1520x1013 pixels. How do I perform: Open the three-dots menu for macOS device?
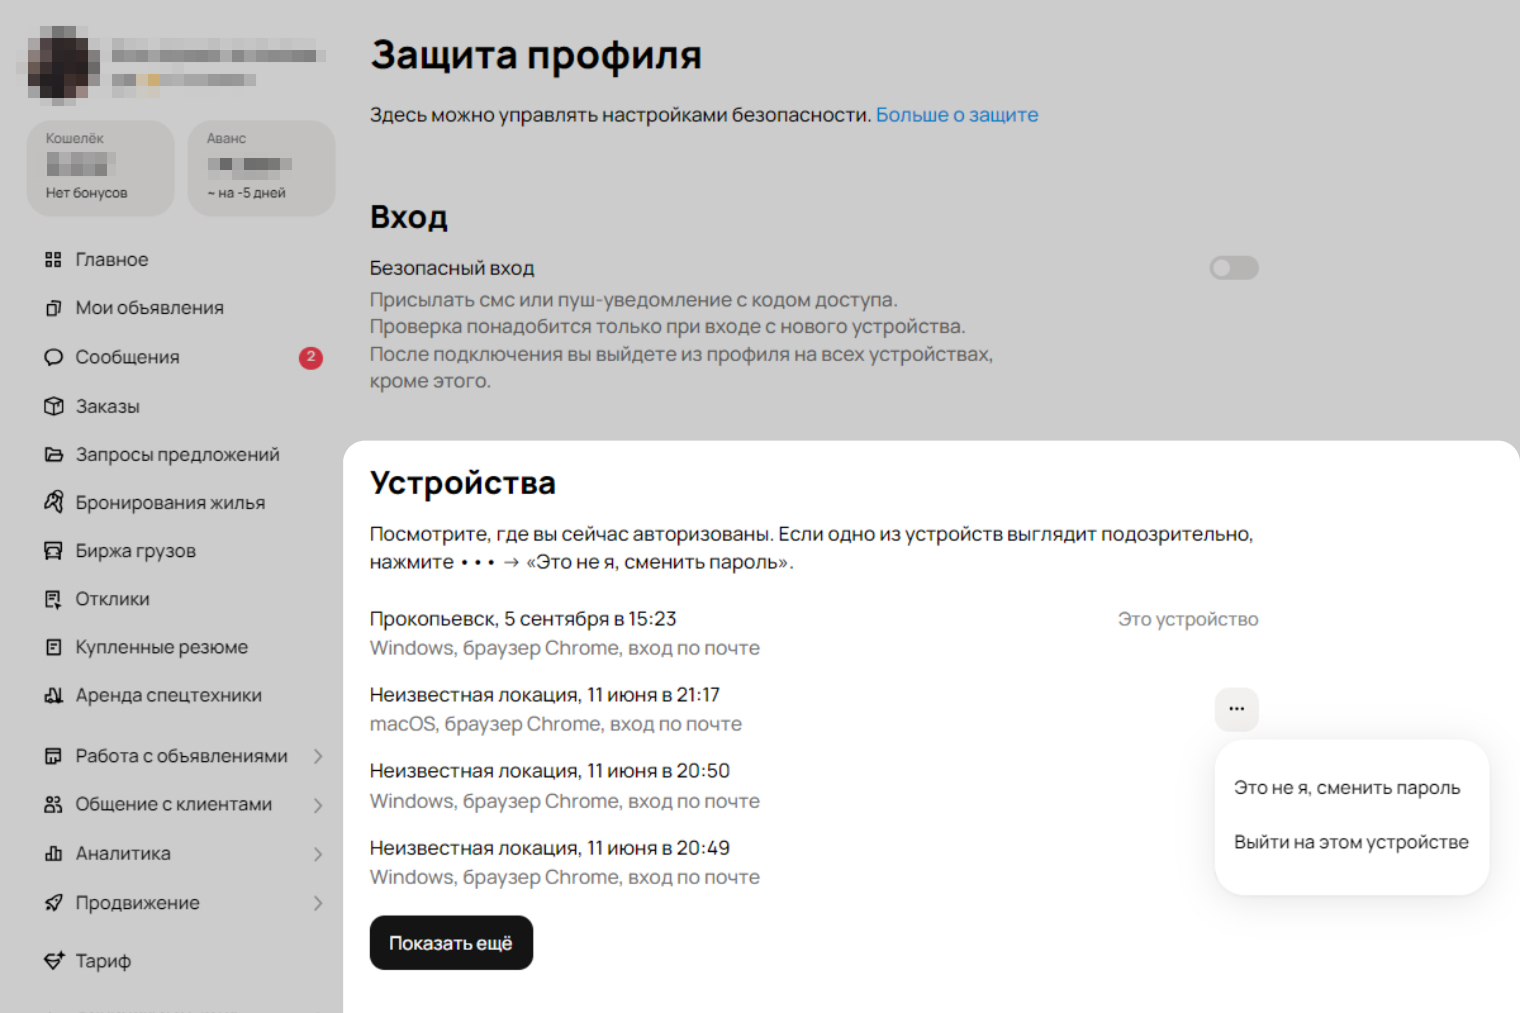[x=1237, y=709]
